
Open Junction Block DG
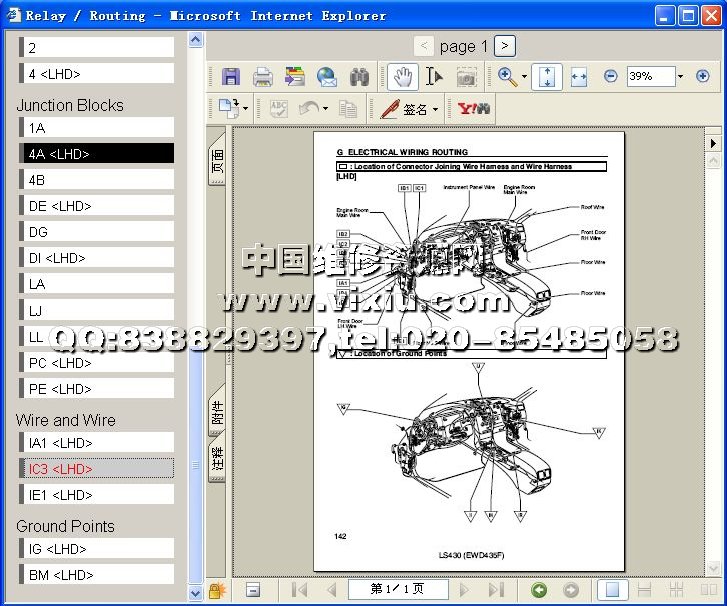(x=96, y=232)
